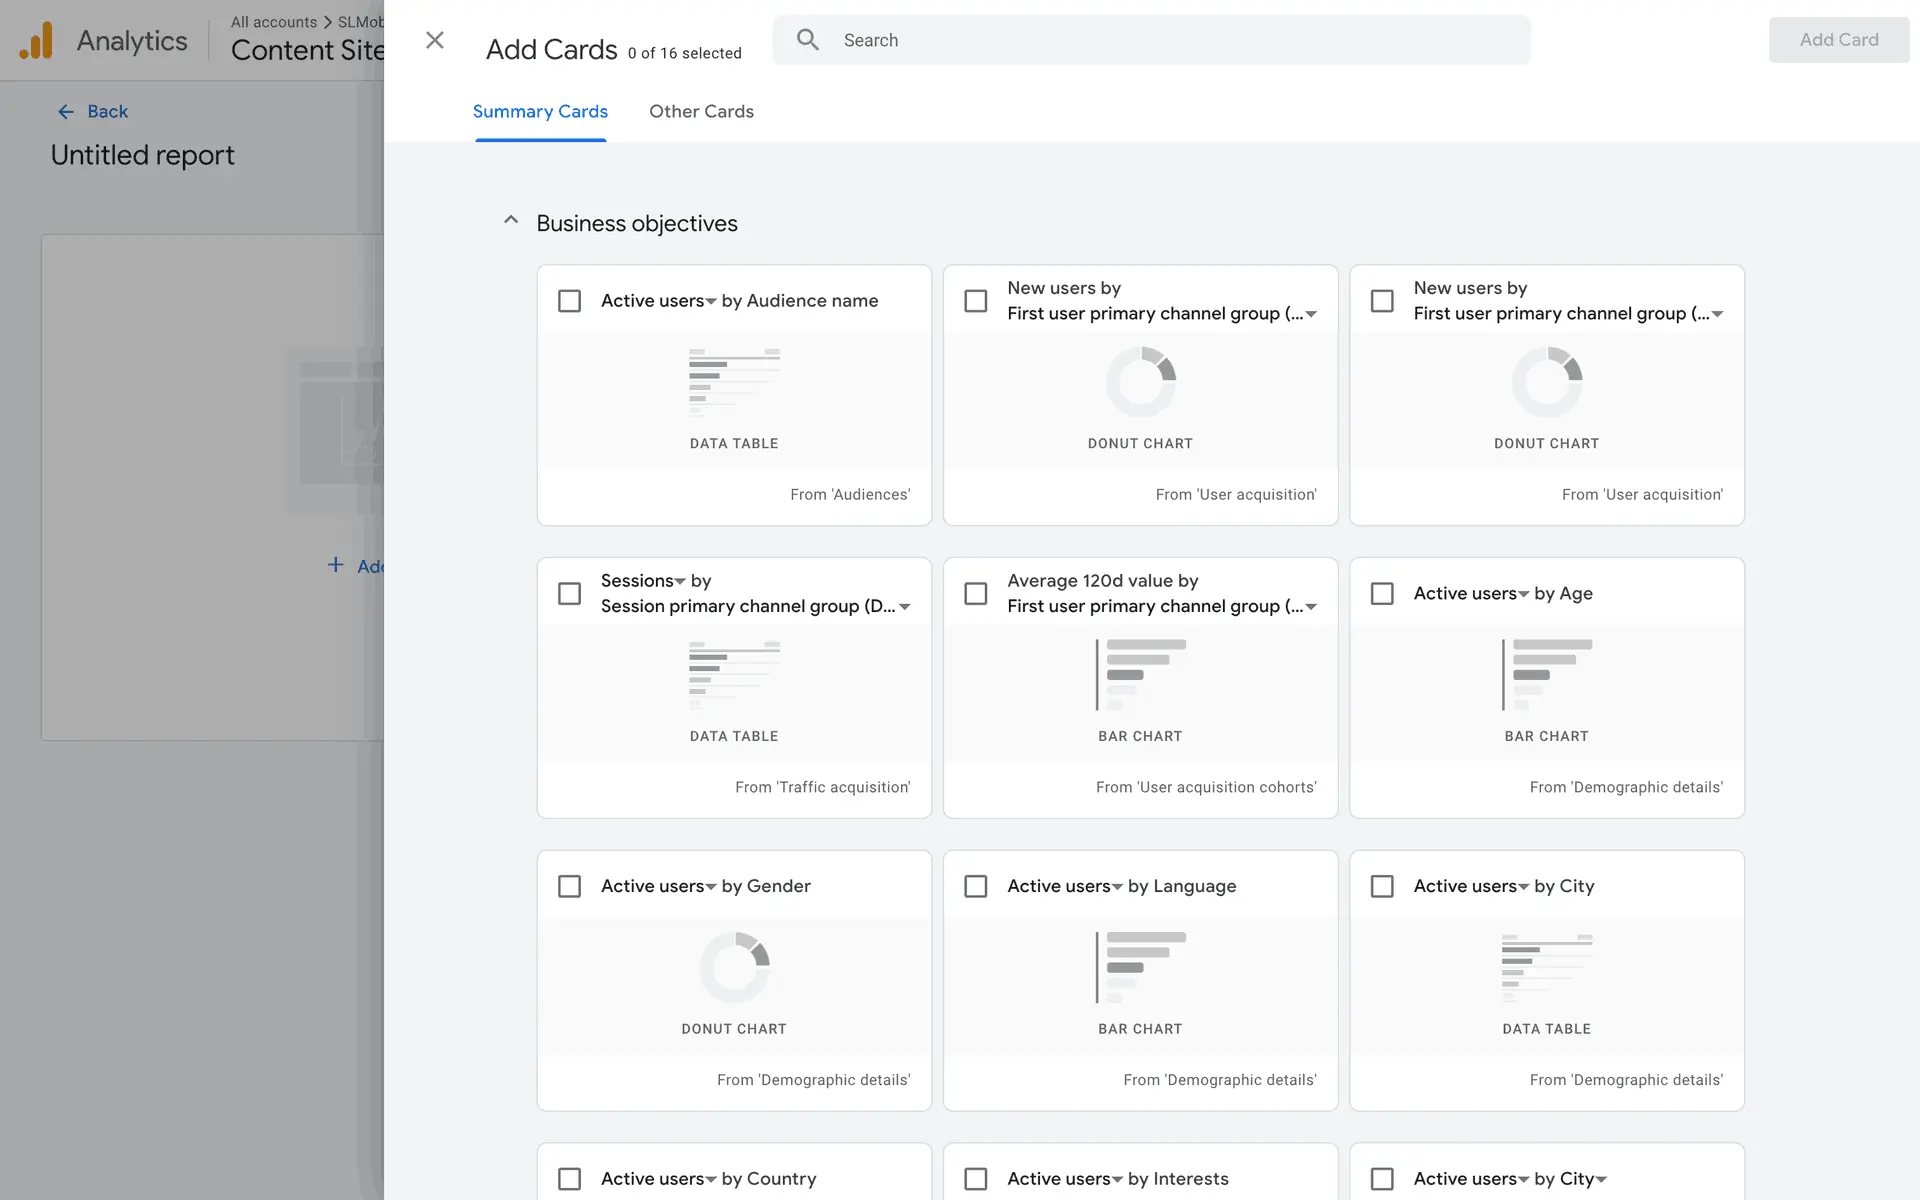
Task: Collapse the Business objectives section
Action: pyautogui.click(x=511, y=220)
